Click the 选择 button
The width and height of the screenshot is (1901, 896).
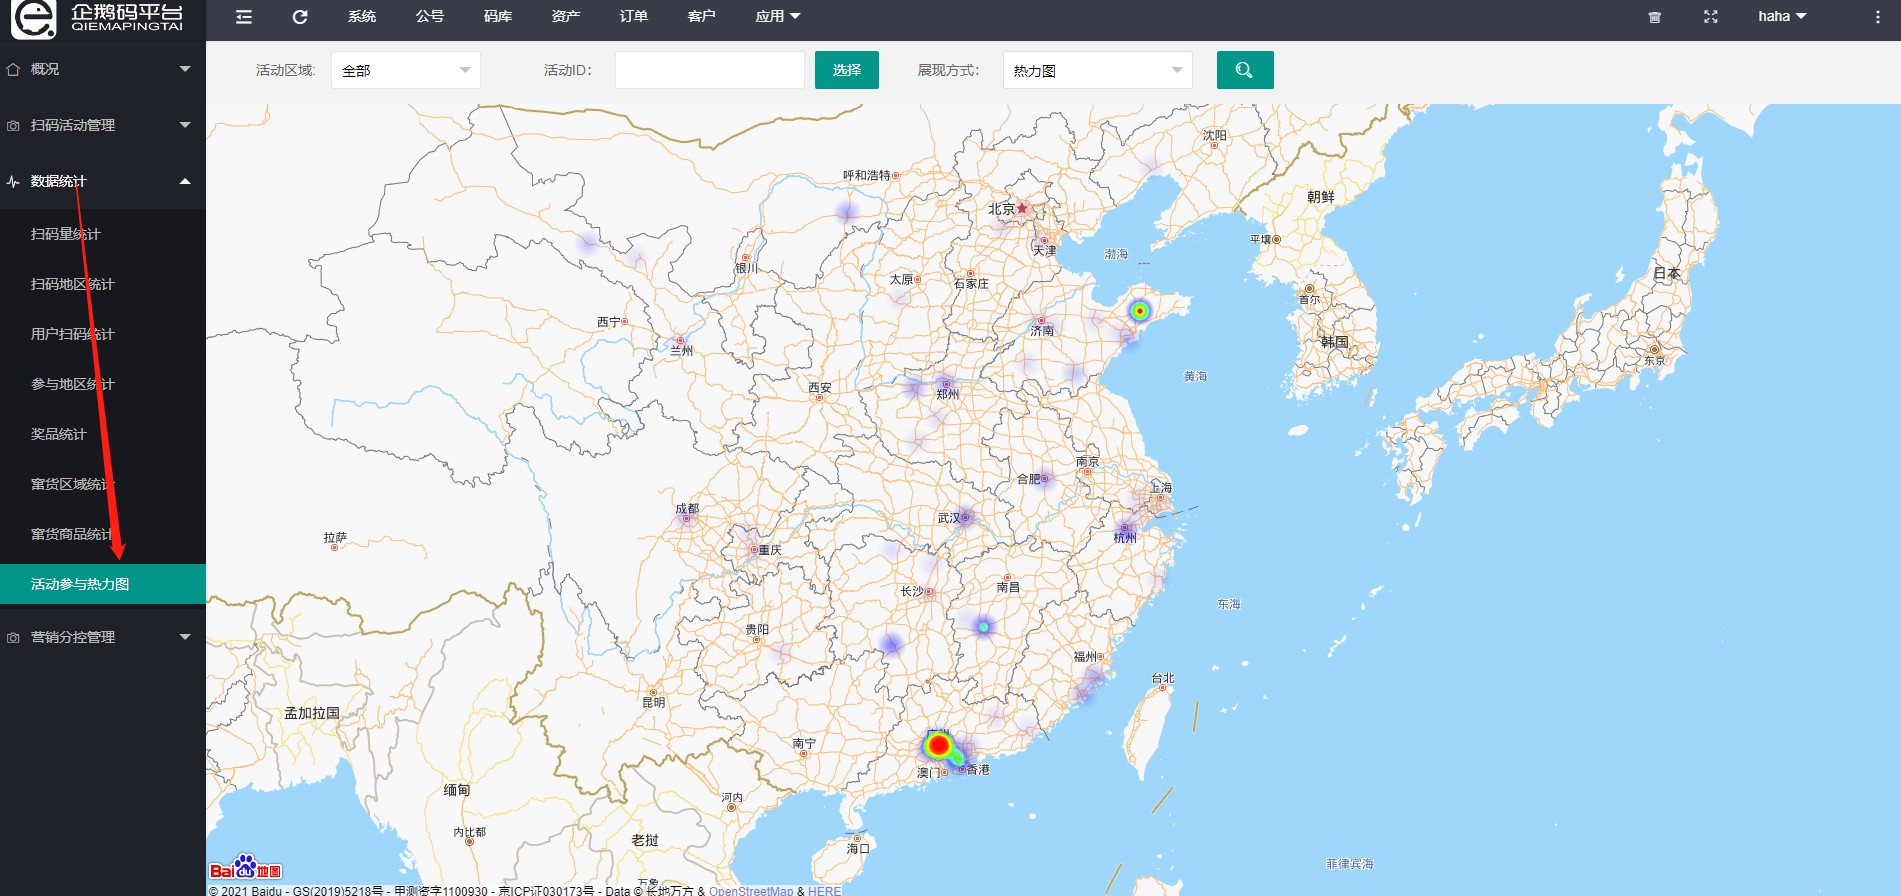(x=847, y=70)
